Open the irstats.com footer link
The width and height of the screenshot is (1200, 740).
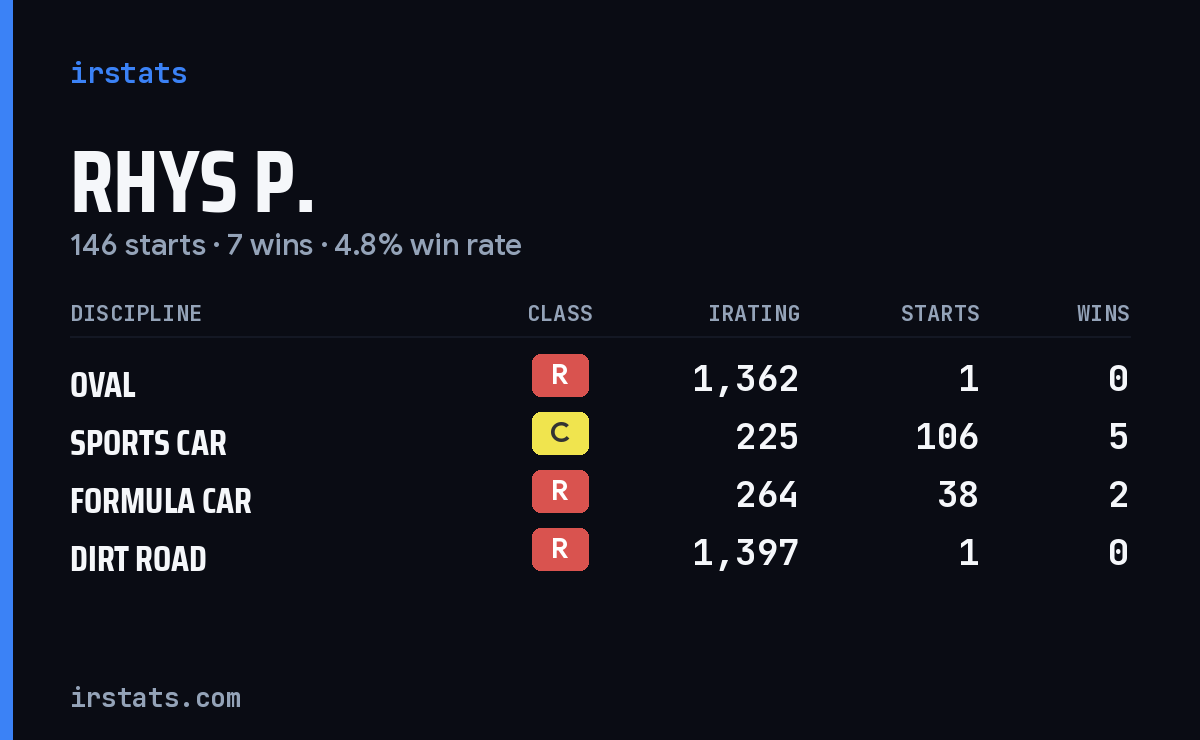tap(155, 697)
